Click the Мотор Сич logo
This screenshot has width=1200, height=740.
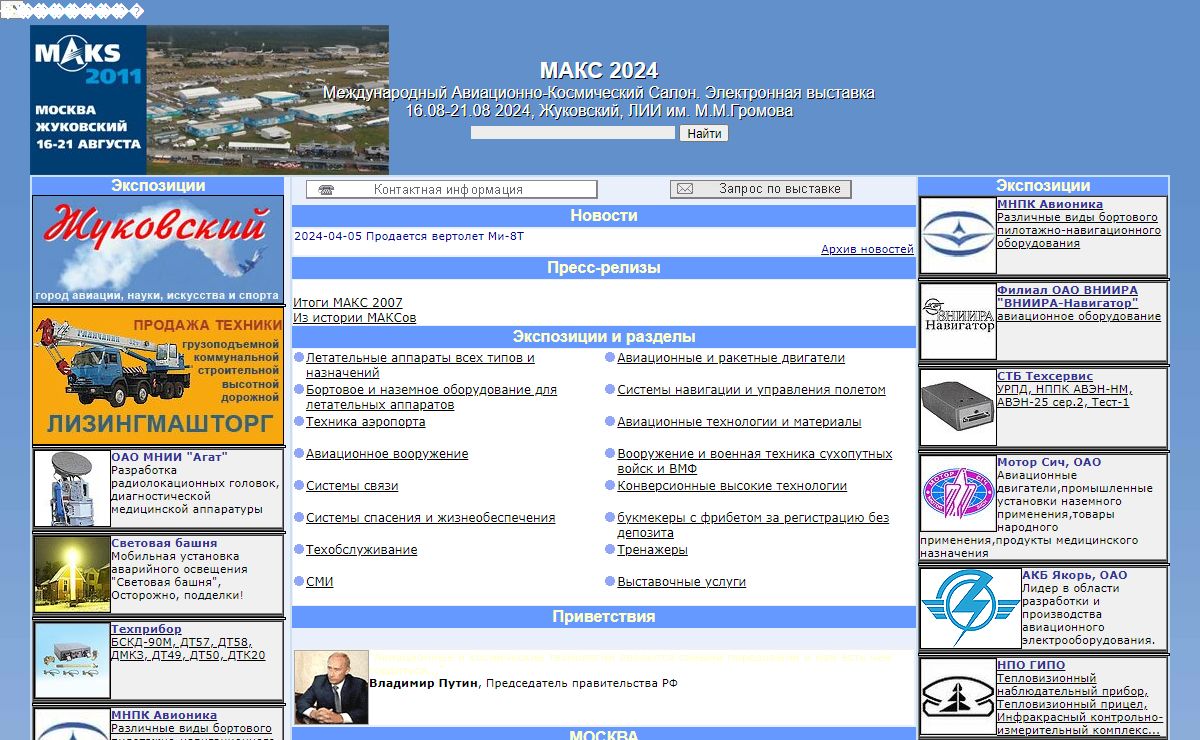pyautogui.click(x=958, y=494)
